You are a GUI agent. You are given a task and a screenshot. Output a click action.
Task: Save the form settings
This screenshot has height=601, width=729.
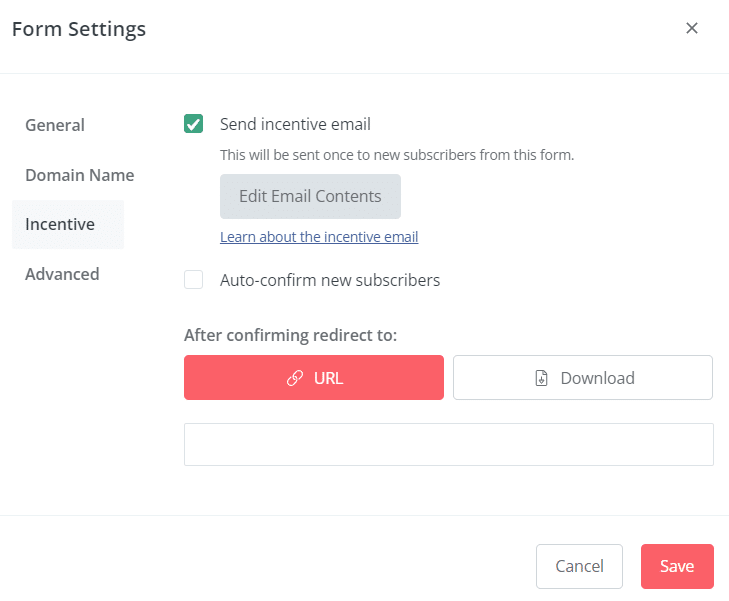677,566
